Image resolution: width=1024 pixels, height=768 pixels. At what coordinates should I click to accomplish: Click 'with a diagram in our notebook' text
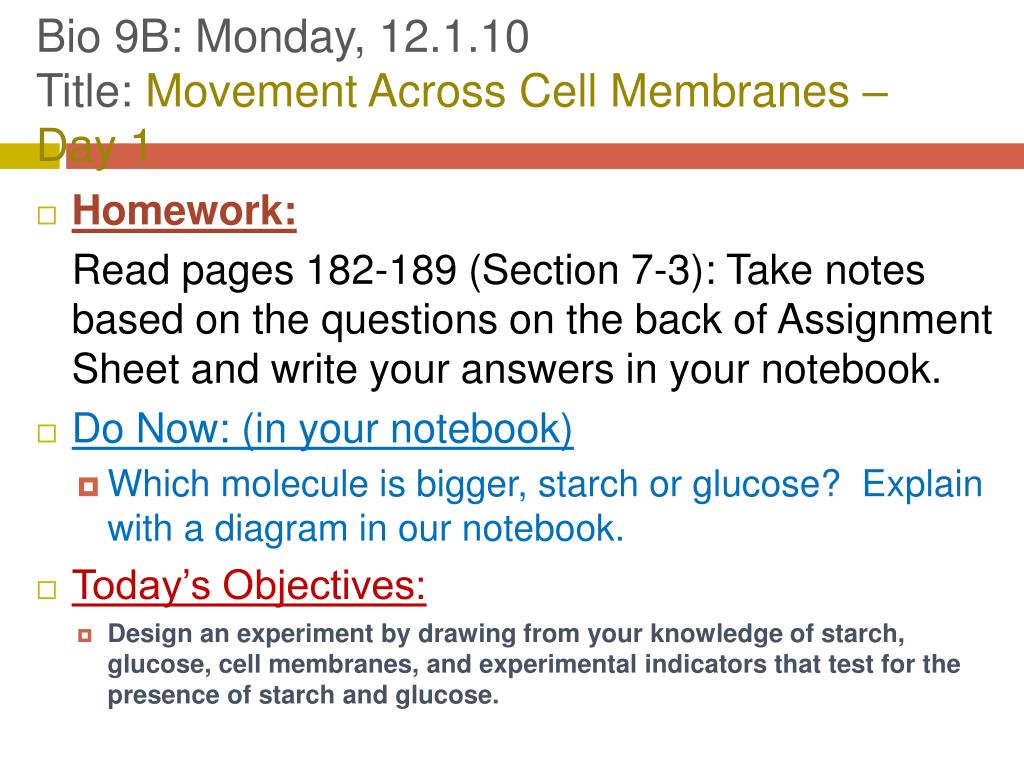[x=366, y=528]
